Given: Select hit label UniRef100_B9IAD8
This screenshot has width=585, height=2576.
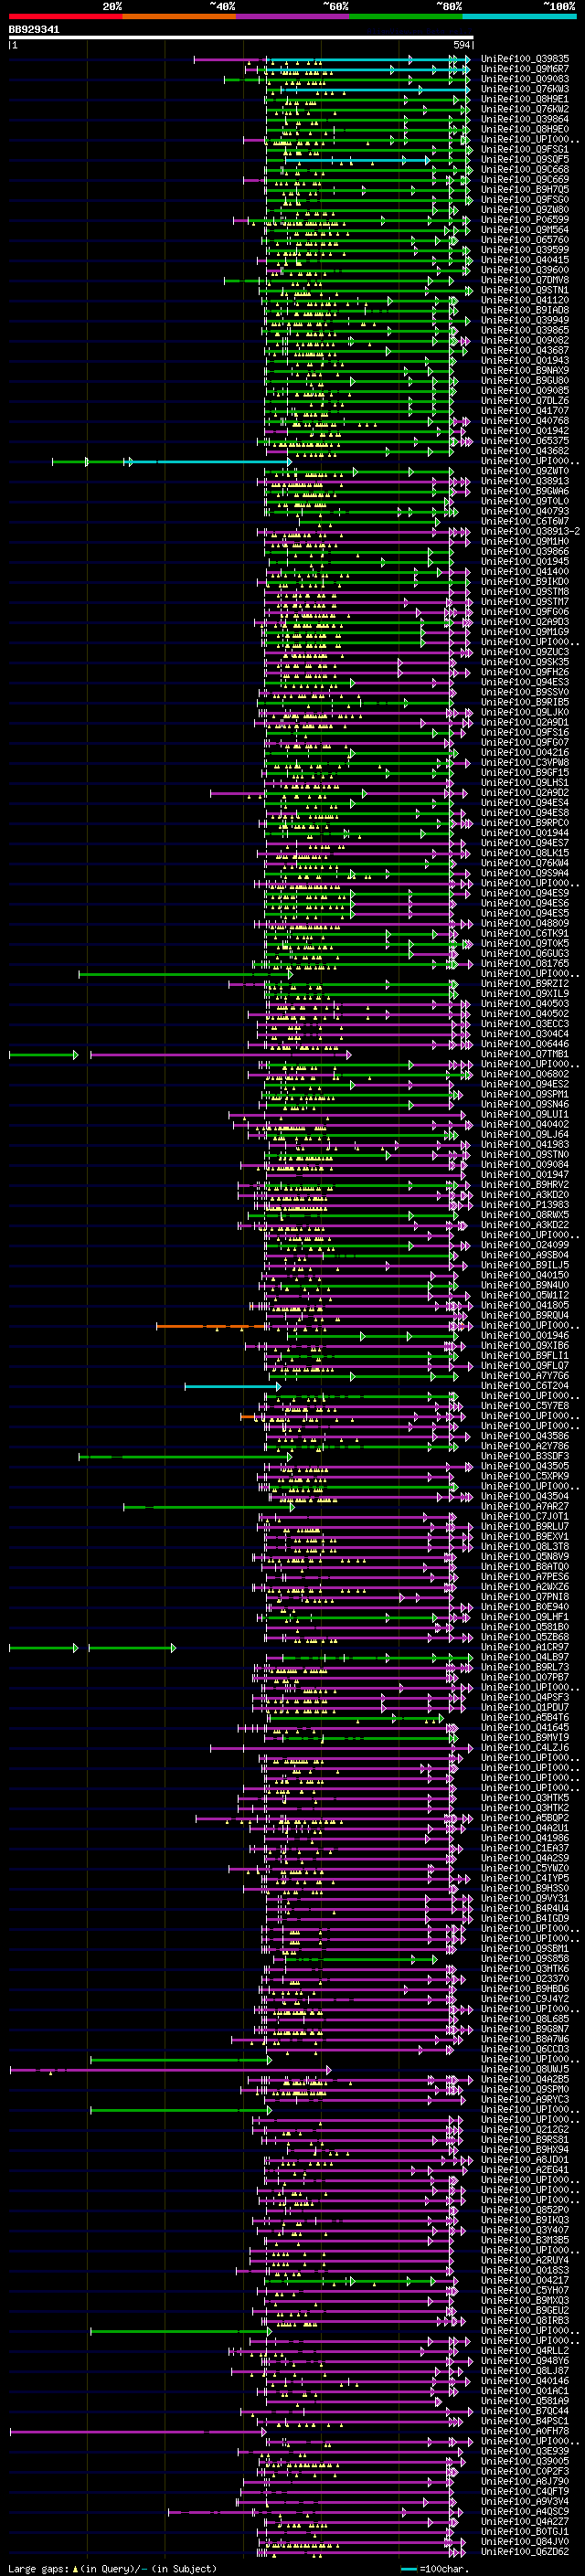Looking at the screenshot, I should click(x=525, y=310).
